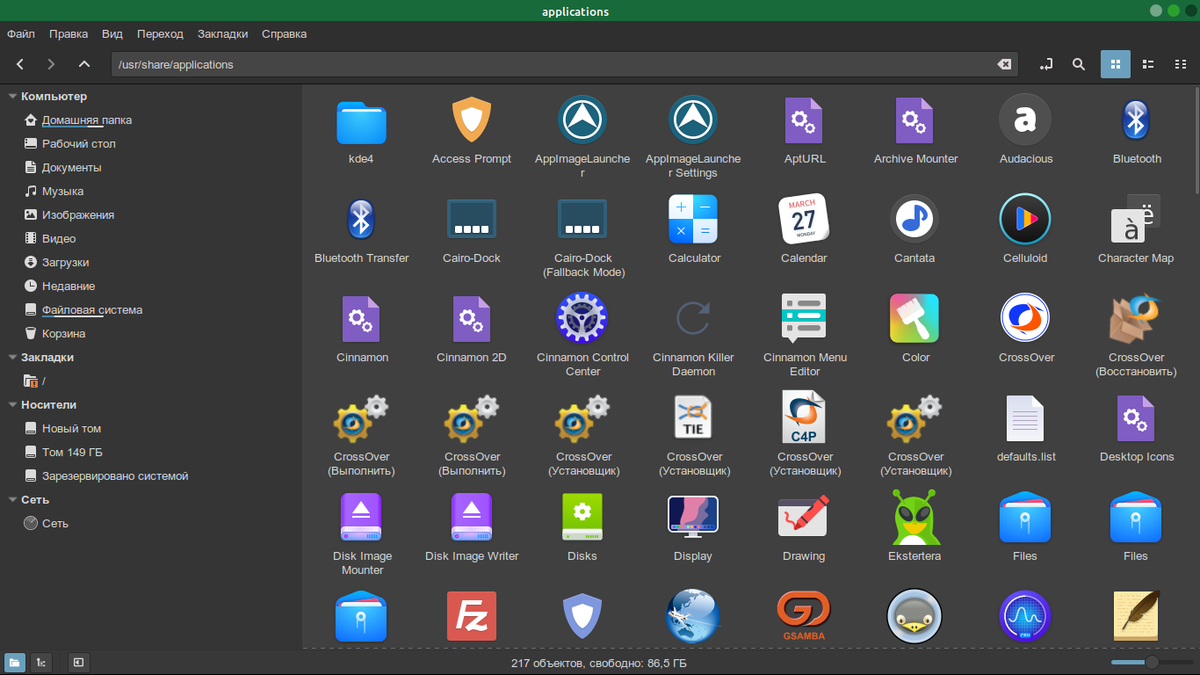Switch to list view
This screenshot has width=1200, height=675.
point(1149,64)
